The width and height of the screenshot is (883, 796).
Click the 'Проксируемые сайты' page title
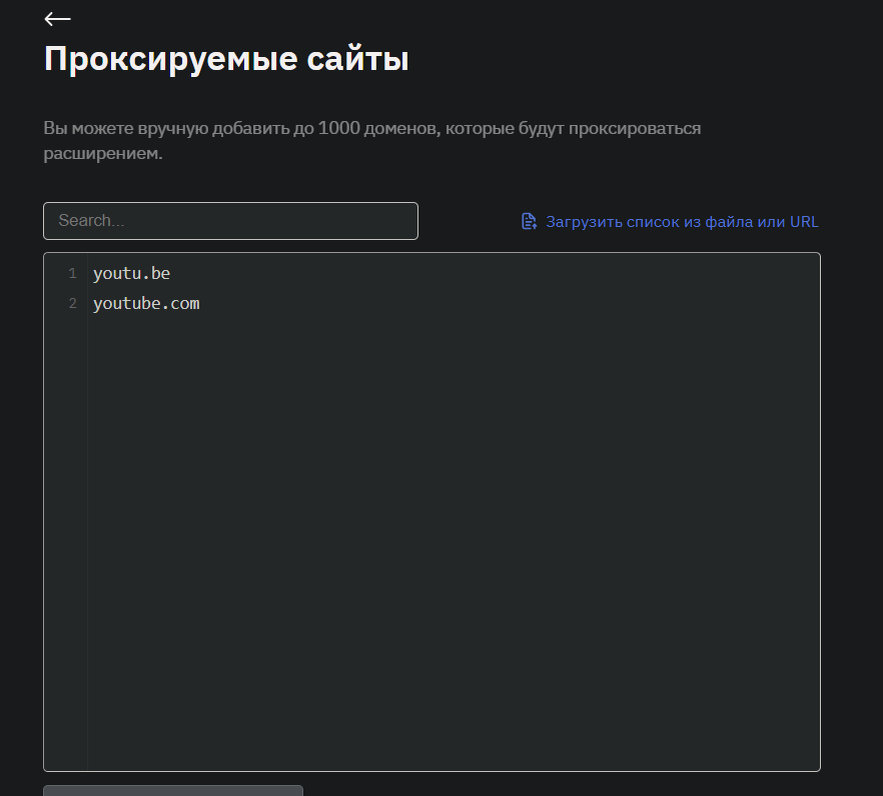[x=226, y=59]
